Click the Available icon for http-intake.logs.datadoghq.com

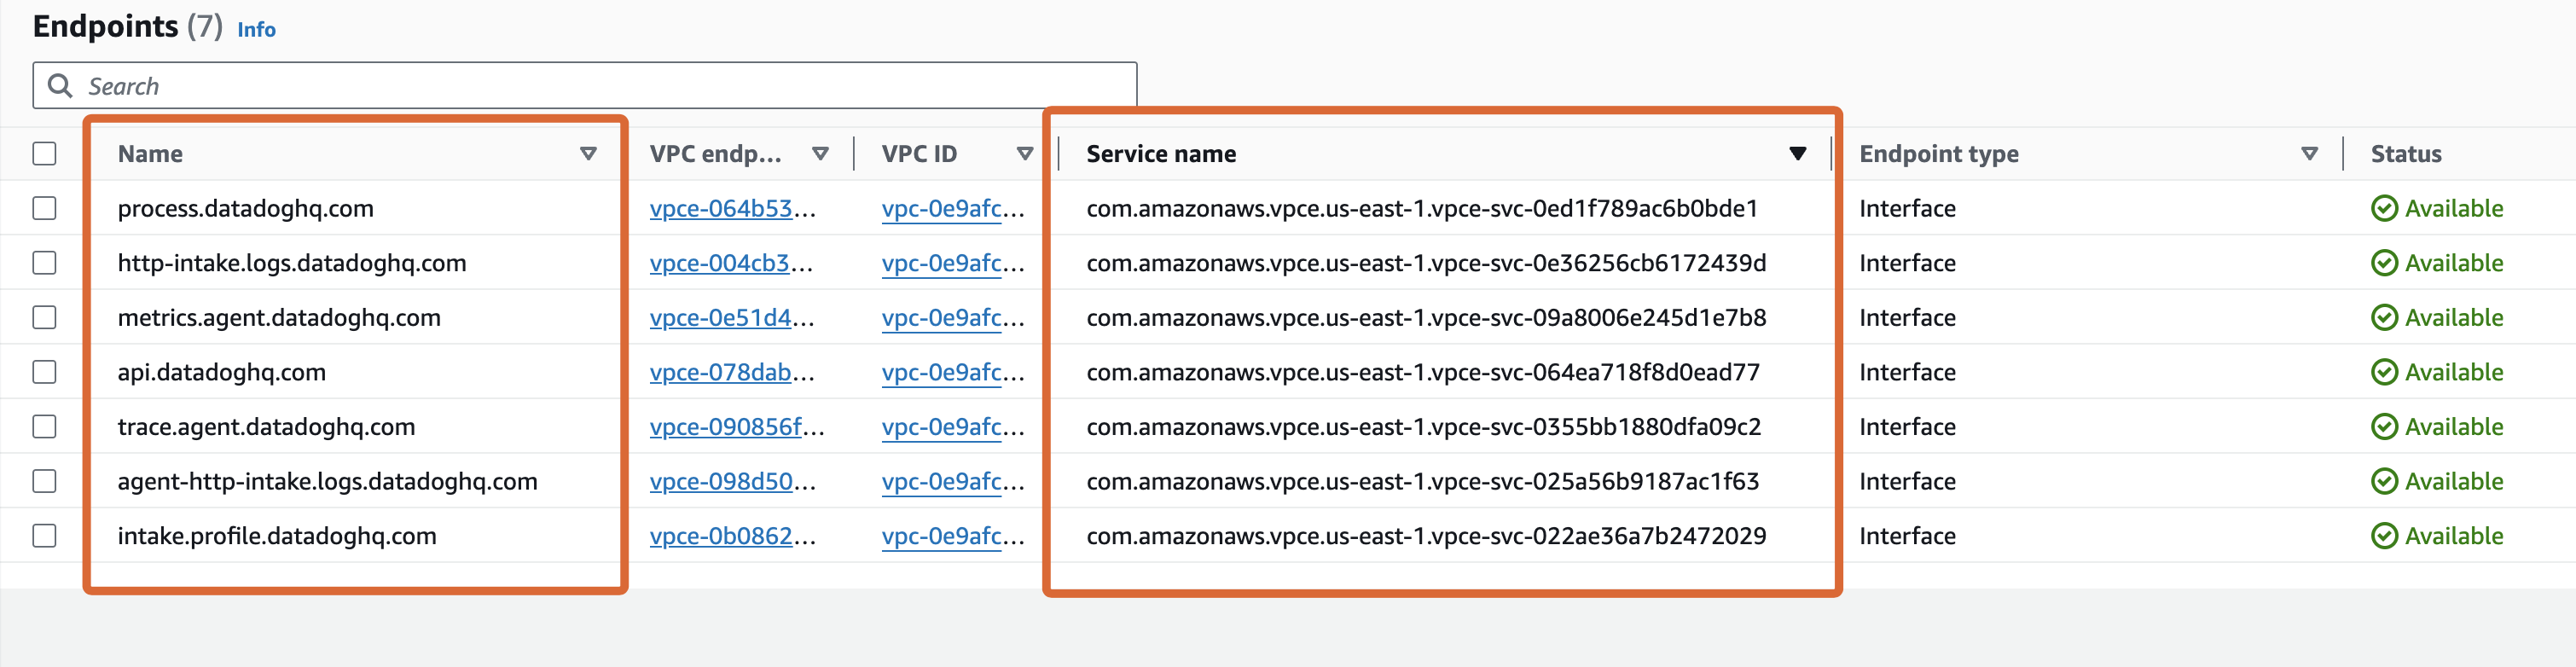click(2384, 263)
